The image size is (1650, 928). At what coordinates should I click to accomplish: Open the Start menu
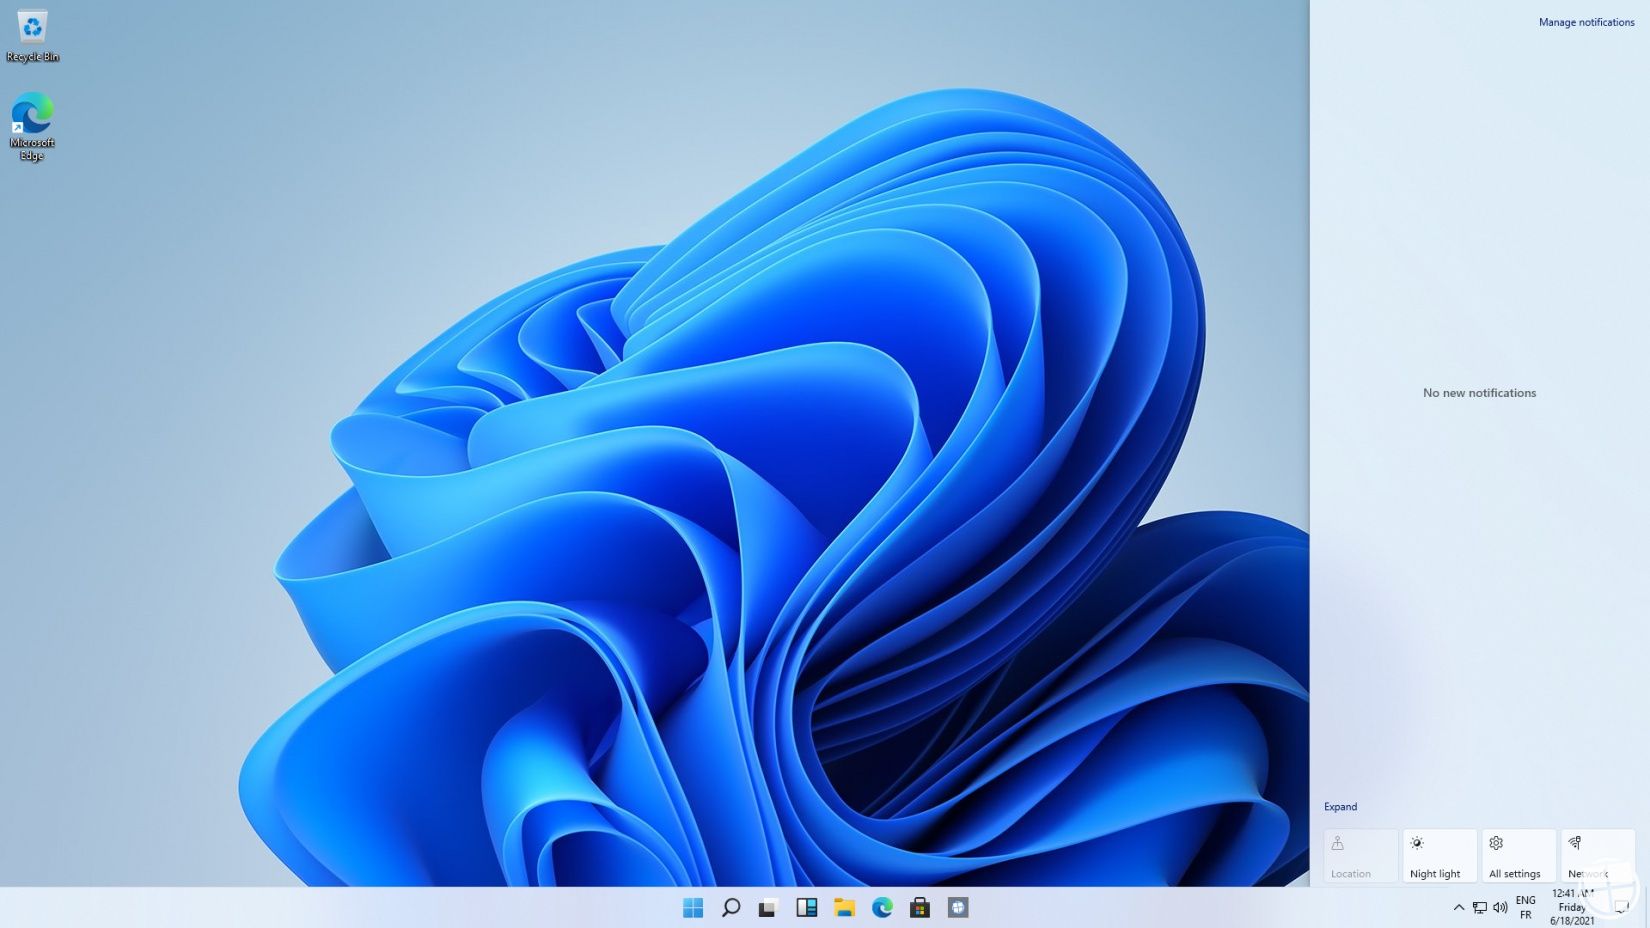[693, 908]
